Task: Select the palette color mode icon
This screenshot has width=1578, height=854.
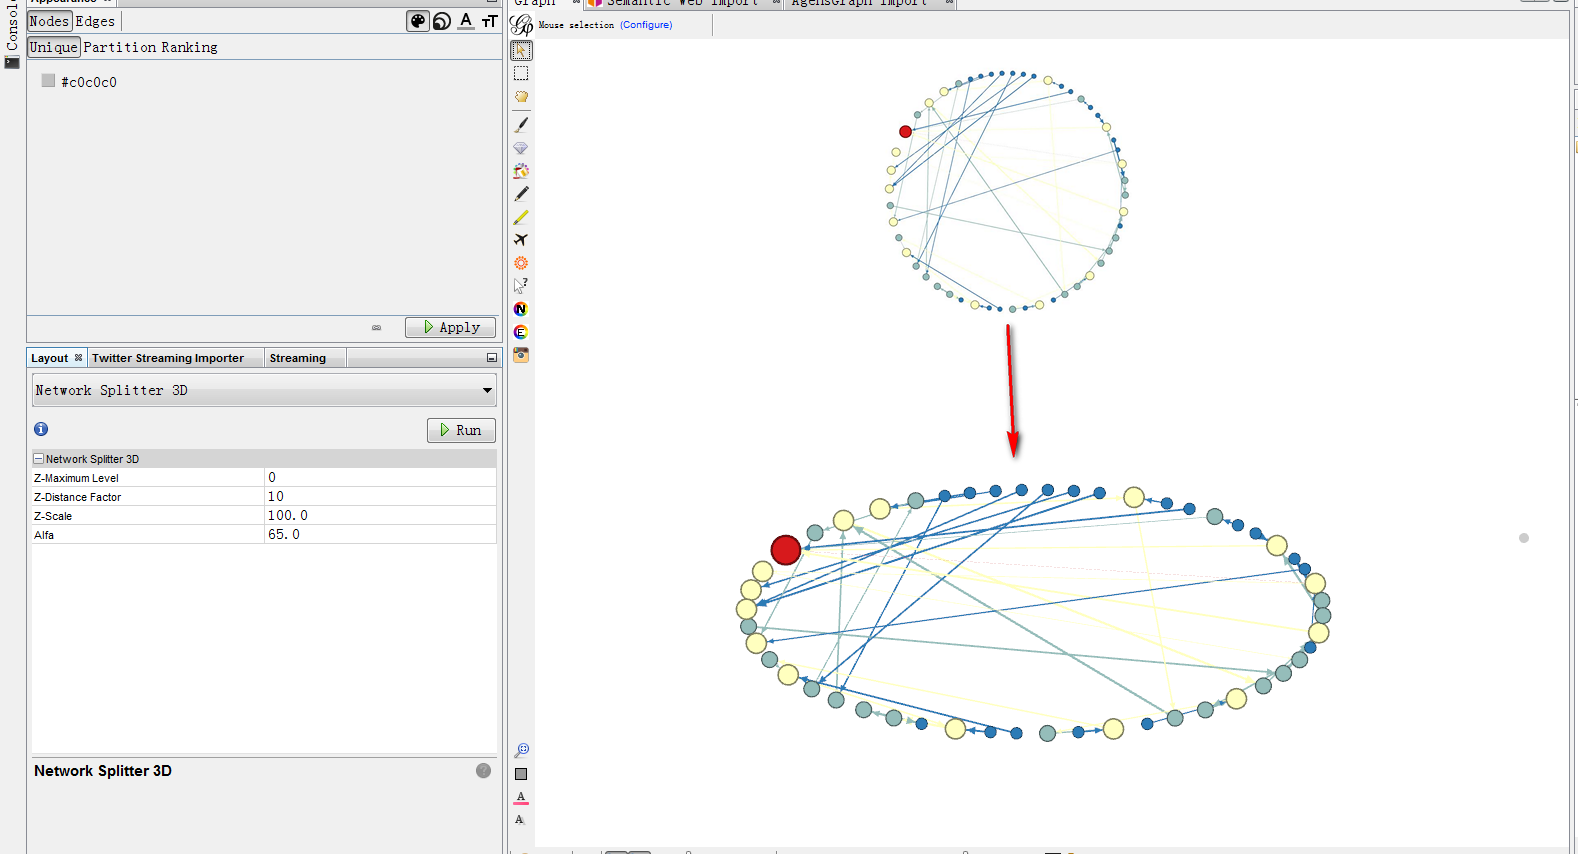Action: click(x=418, y=21)
